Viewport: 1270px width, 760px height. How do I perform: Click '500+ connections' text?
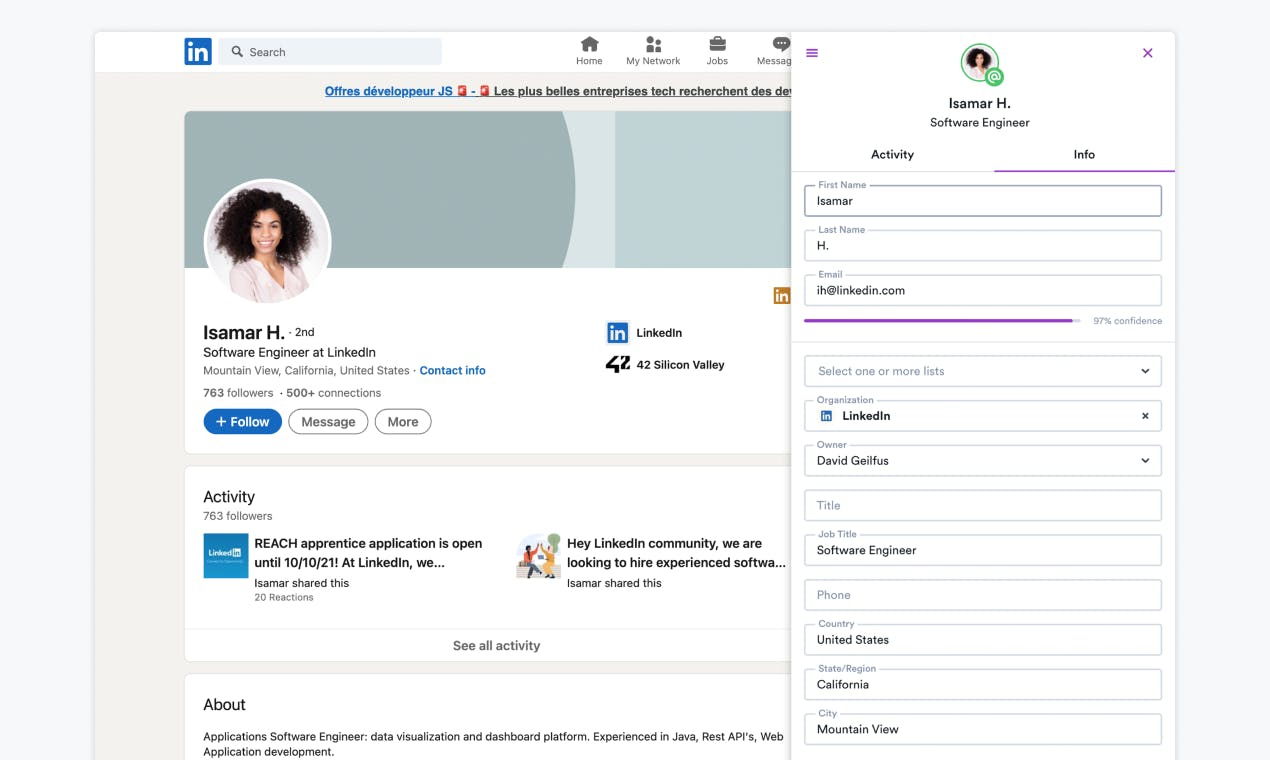point(333,393)
